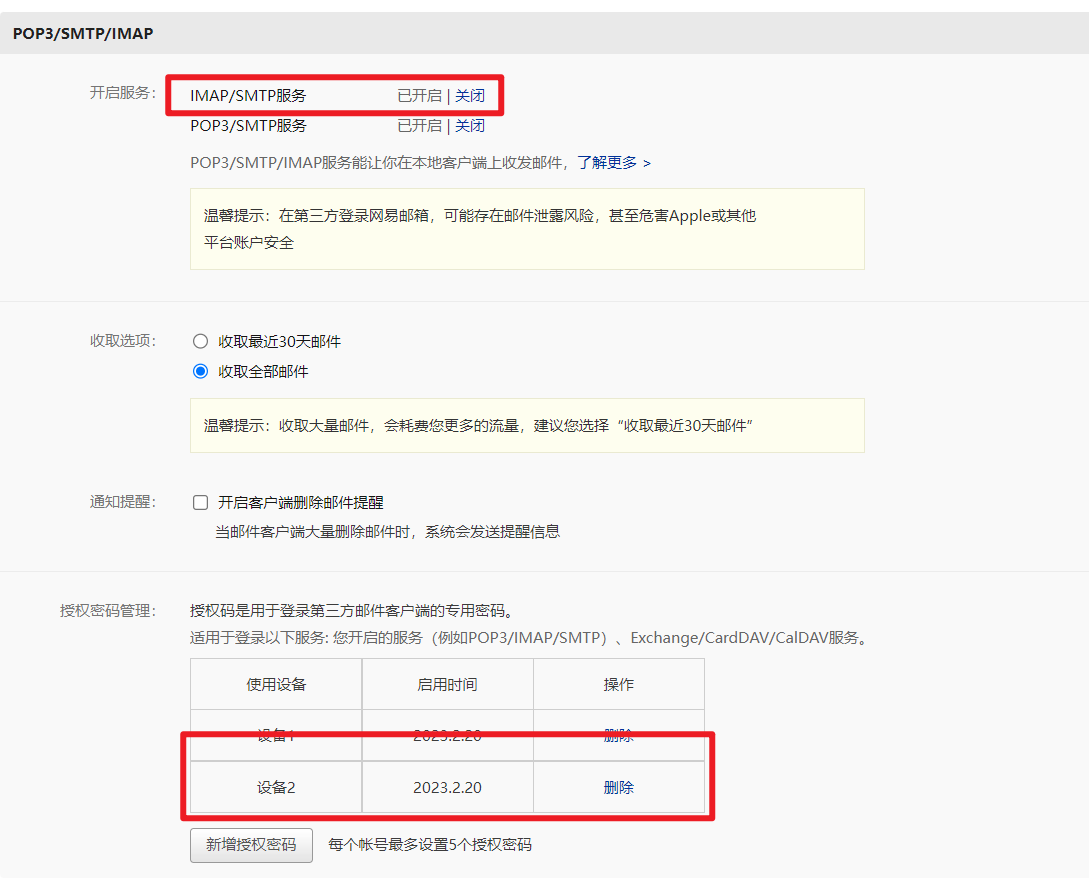点击"收取选项"标签
Image resolution: width=1089 pixels, height=879 pixels.
[x=125, y=339]
